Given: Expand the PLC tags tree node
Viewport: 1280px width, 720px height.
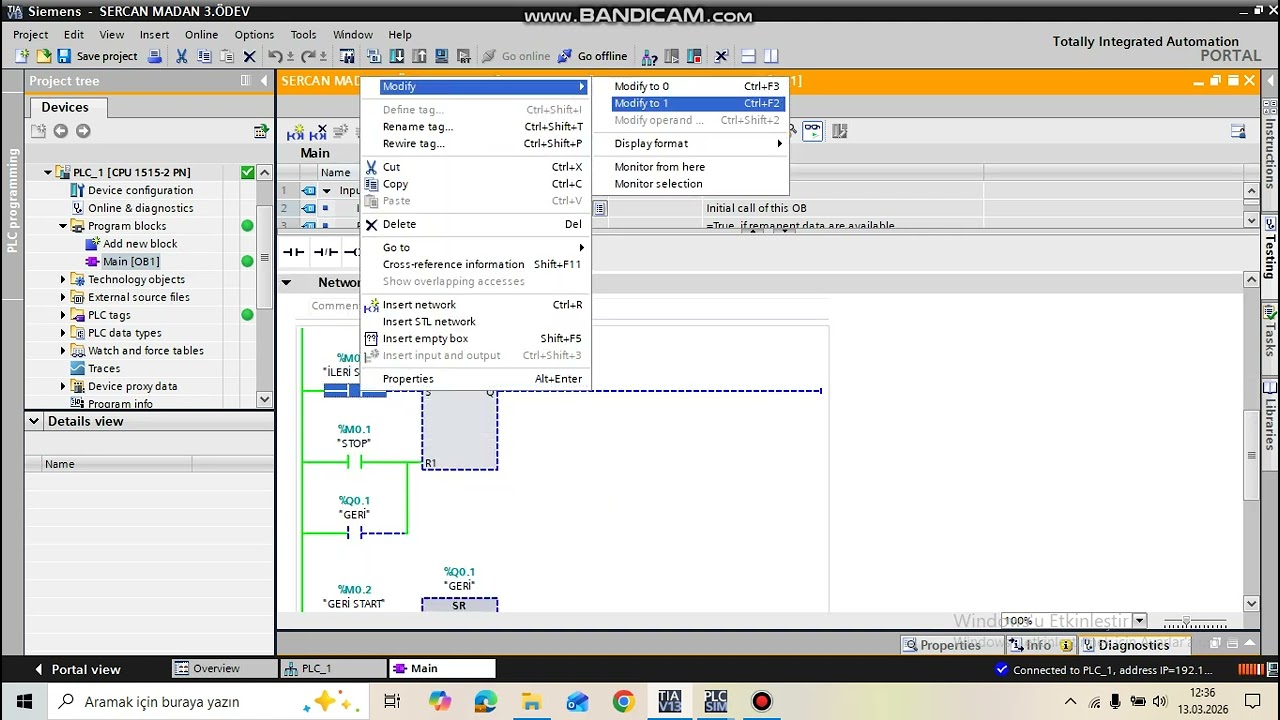Looking at the screenshot, I should 63,315.
